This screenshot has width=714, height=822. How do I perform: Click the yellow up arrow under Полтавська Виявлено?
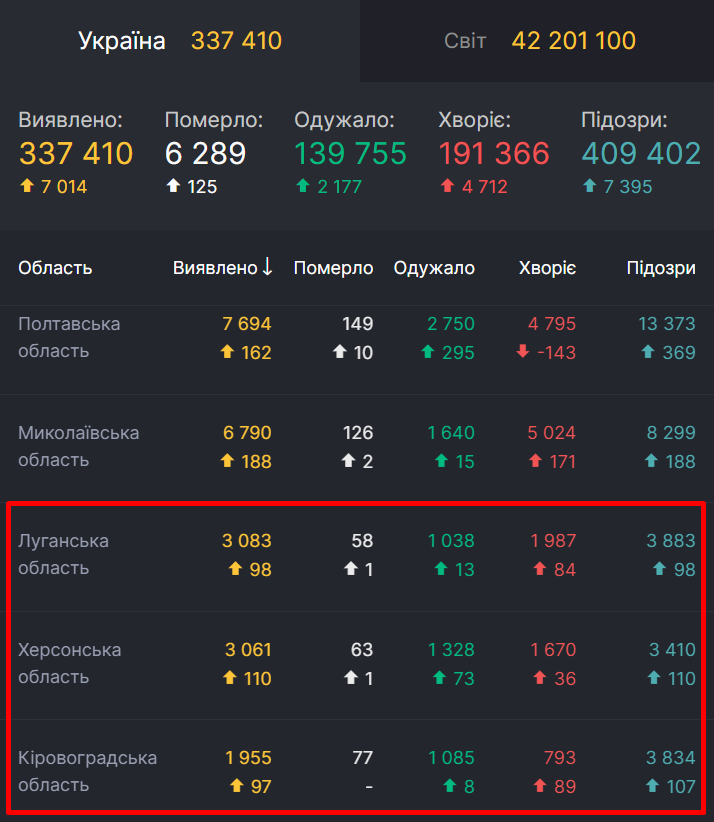click(x=226, y=351)
